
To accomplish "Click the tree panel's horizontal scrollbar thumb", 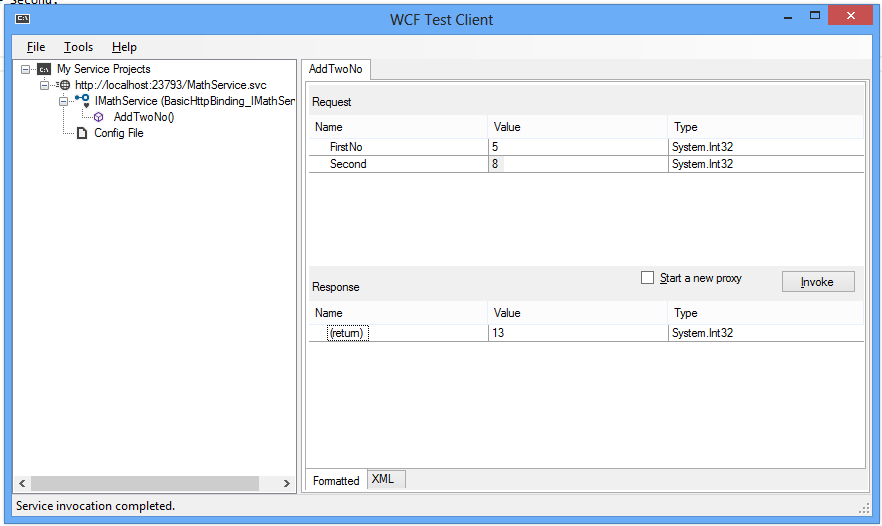I will [145, 483].
